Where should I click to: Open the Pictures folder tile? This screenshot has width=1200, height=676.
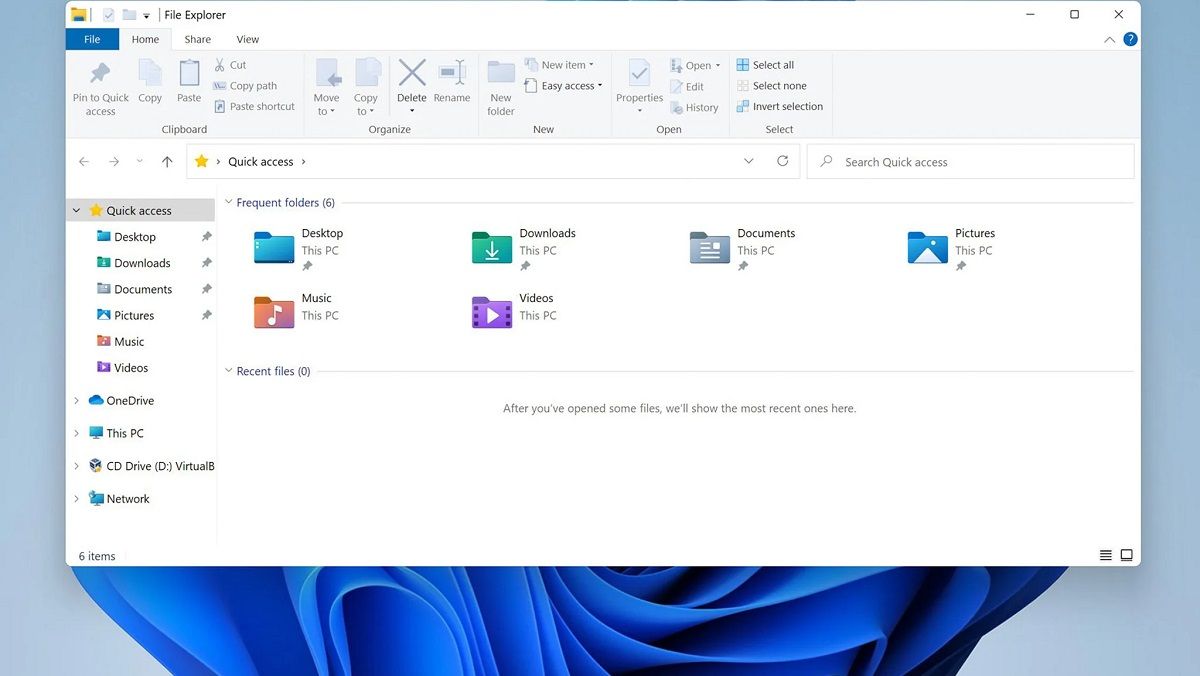951,249
